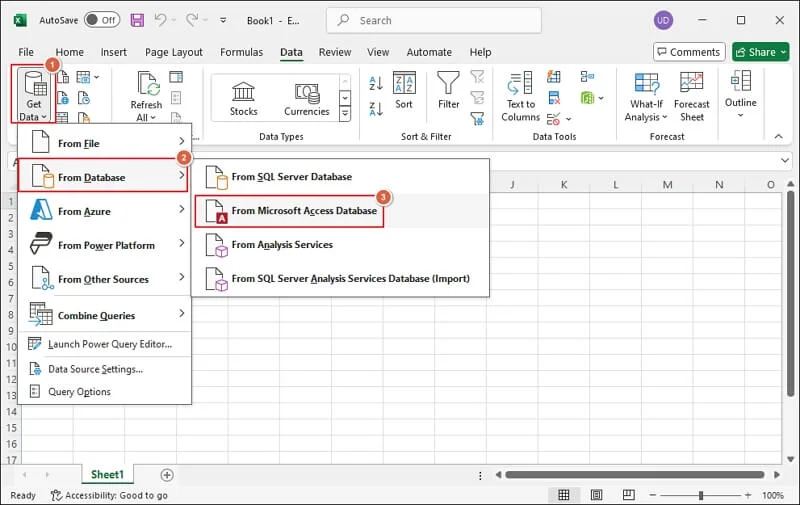Viewport: 800px width, 505px height.
Task: Click the green Share button
Action: 761,52
